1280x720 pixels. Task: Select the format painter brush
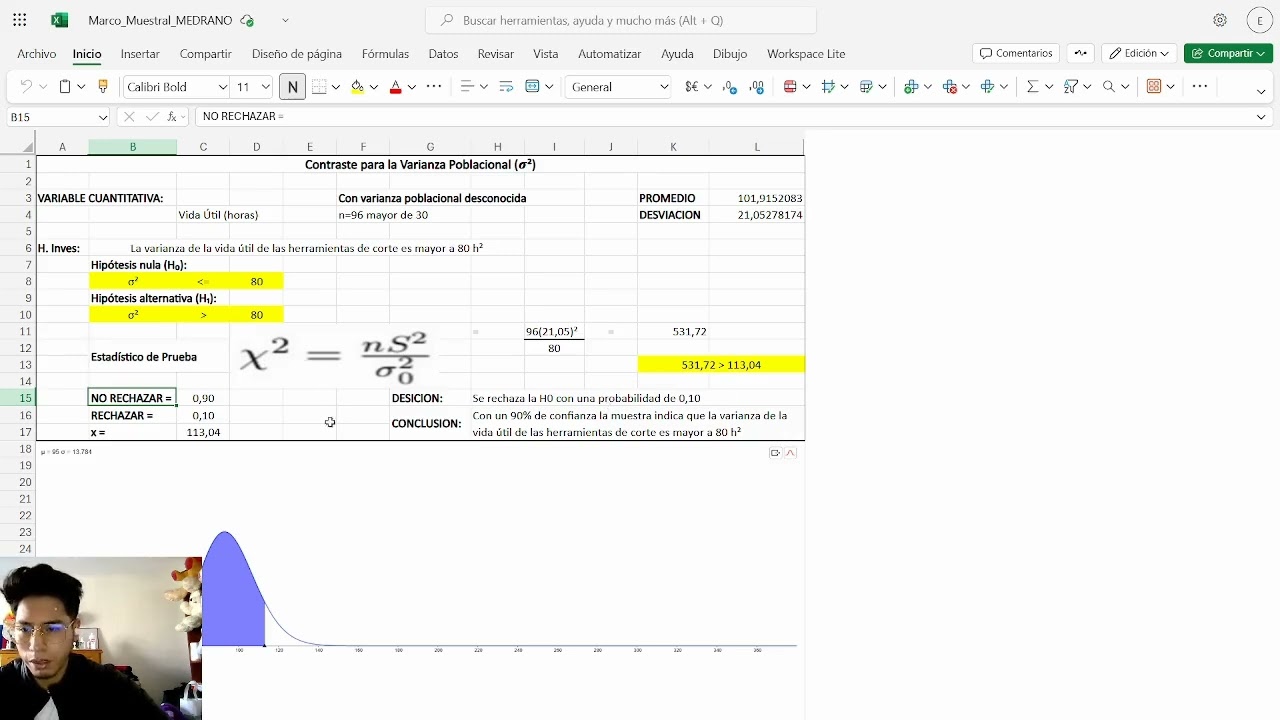(102, 87)
